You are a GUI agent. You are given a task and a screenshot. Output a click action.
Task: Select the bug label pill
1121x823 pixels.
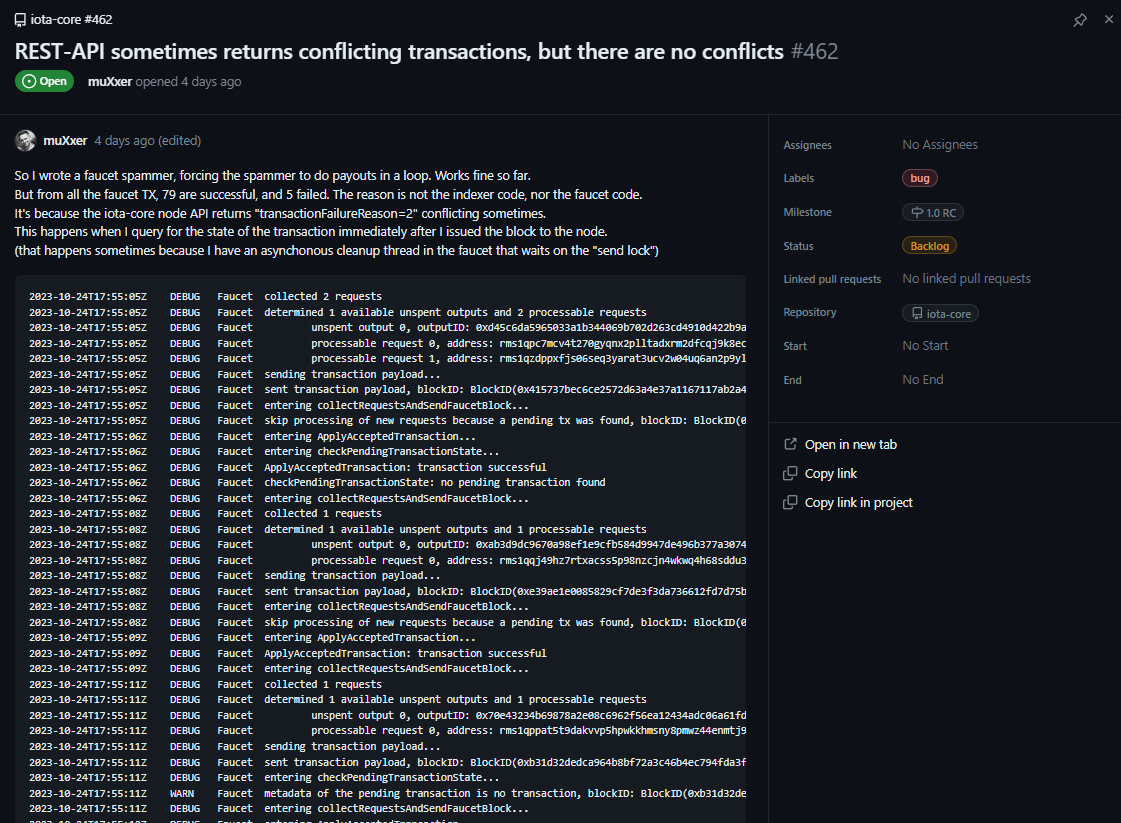920,178
